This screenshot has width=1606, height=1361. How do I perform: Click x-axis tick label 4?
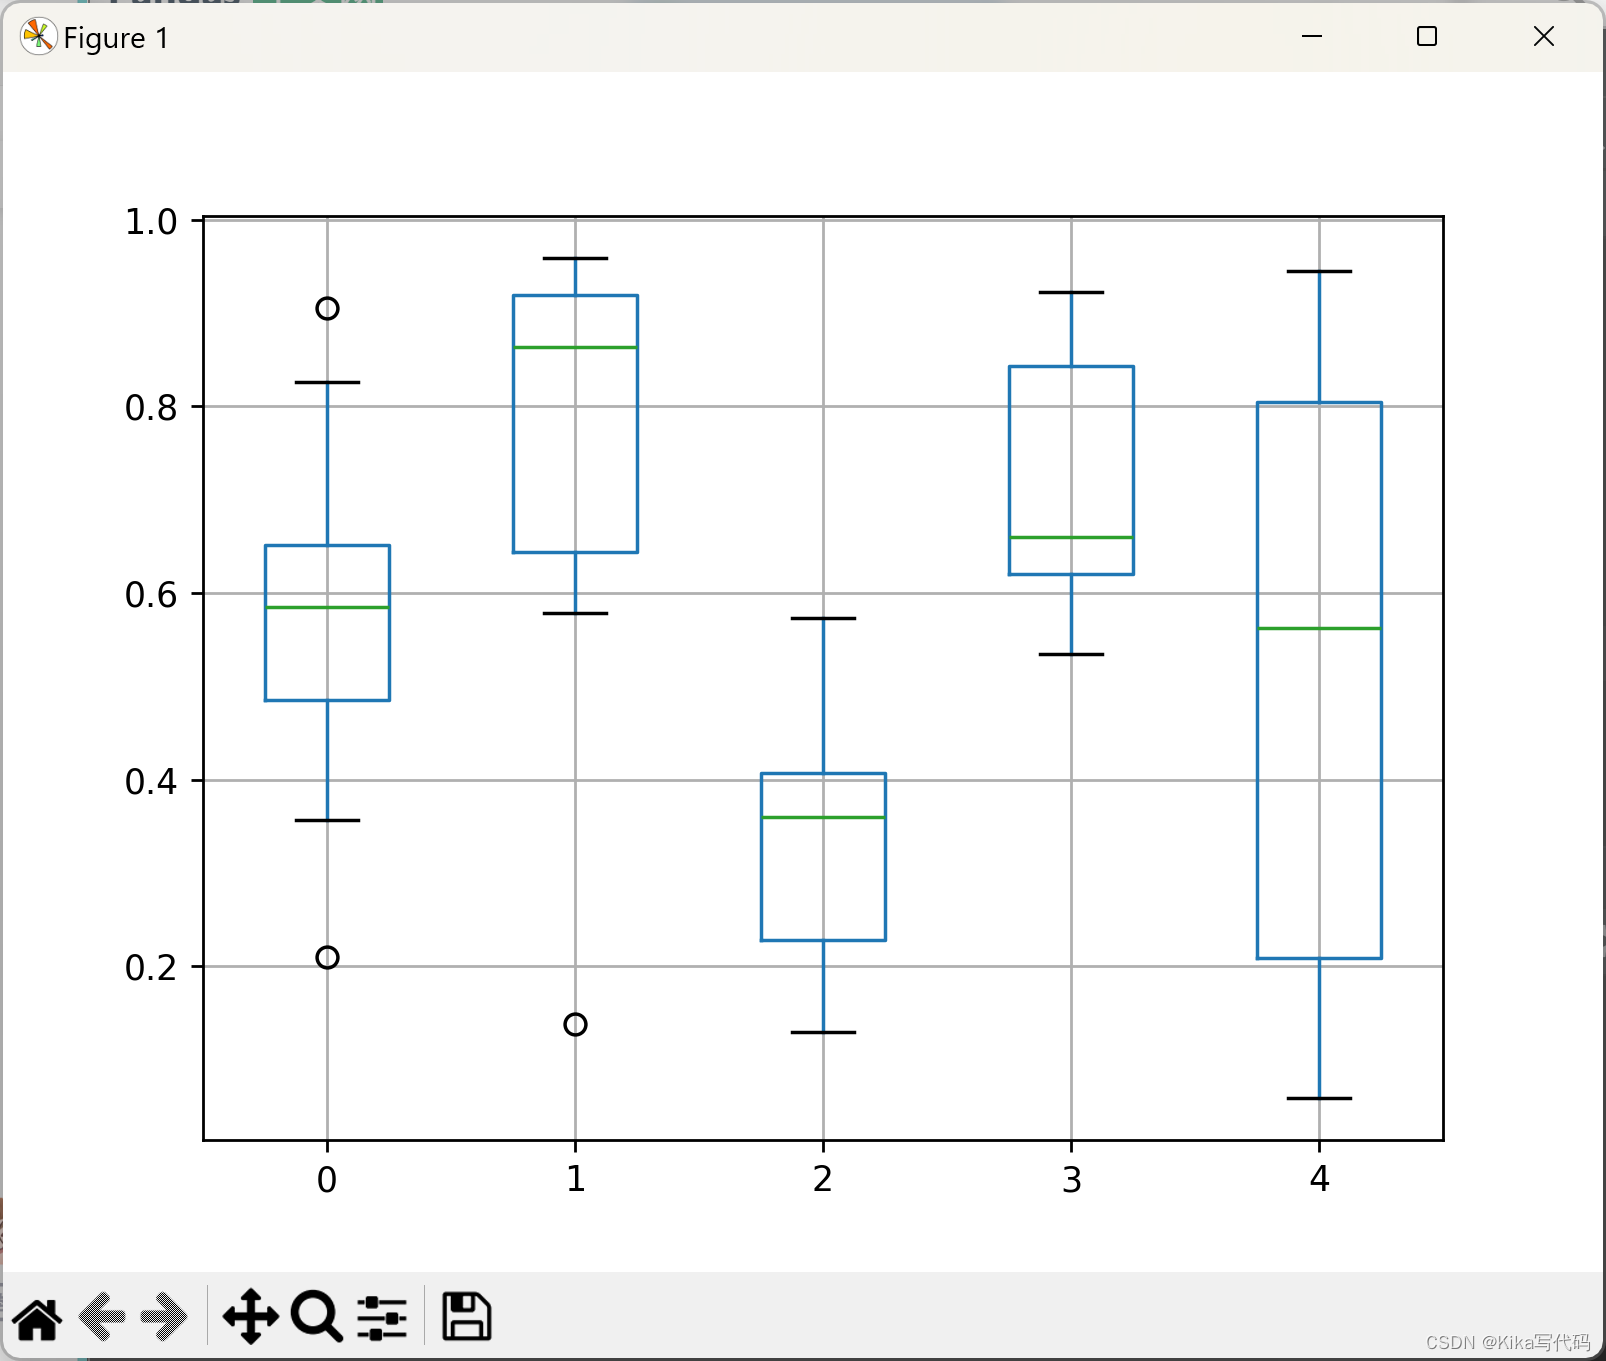pyautogui.click(x=1319, y=1180)
